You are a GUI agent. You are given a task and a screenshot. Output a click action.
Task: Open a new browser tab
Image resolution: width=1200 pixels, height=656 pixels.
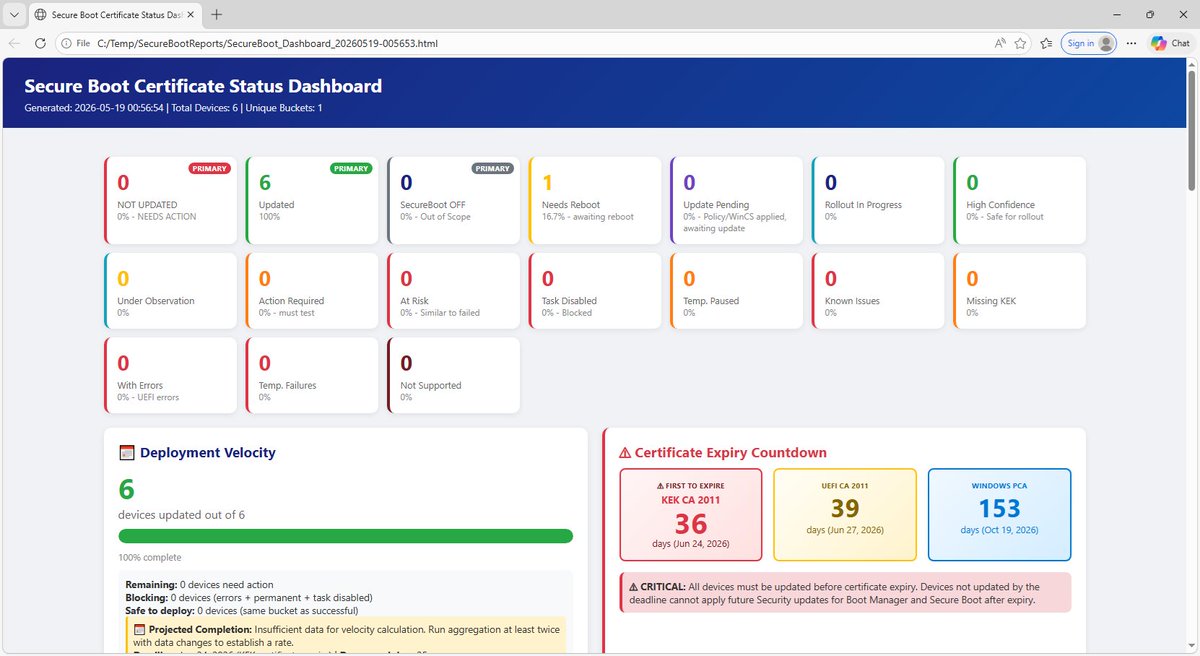tap(217, 15)
